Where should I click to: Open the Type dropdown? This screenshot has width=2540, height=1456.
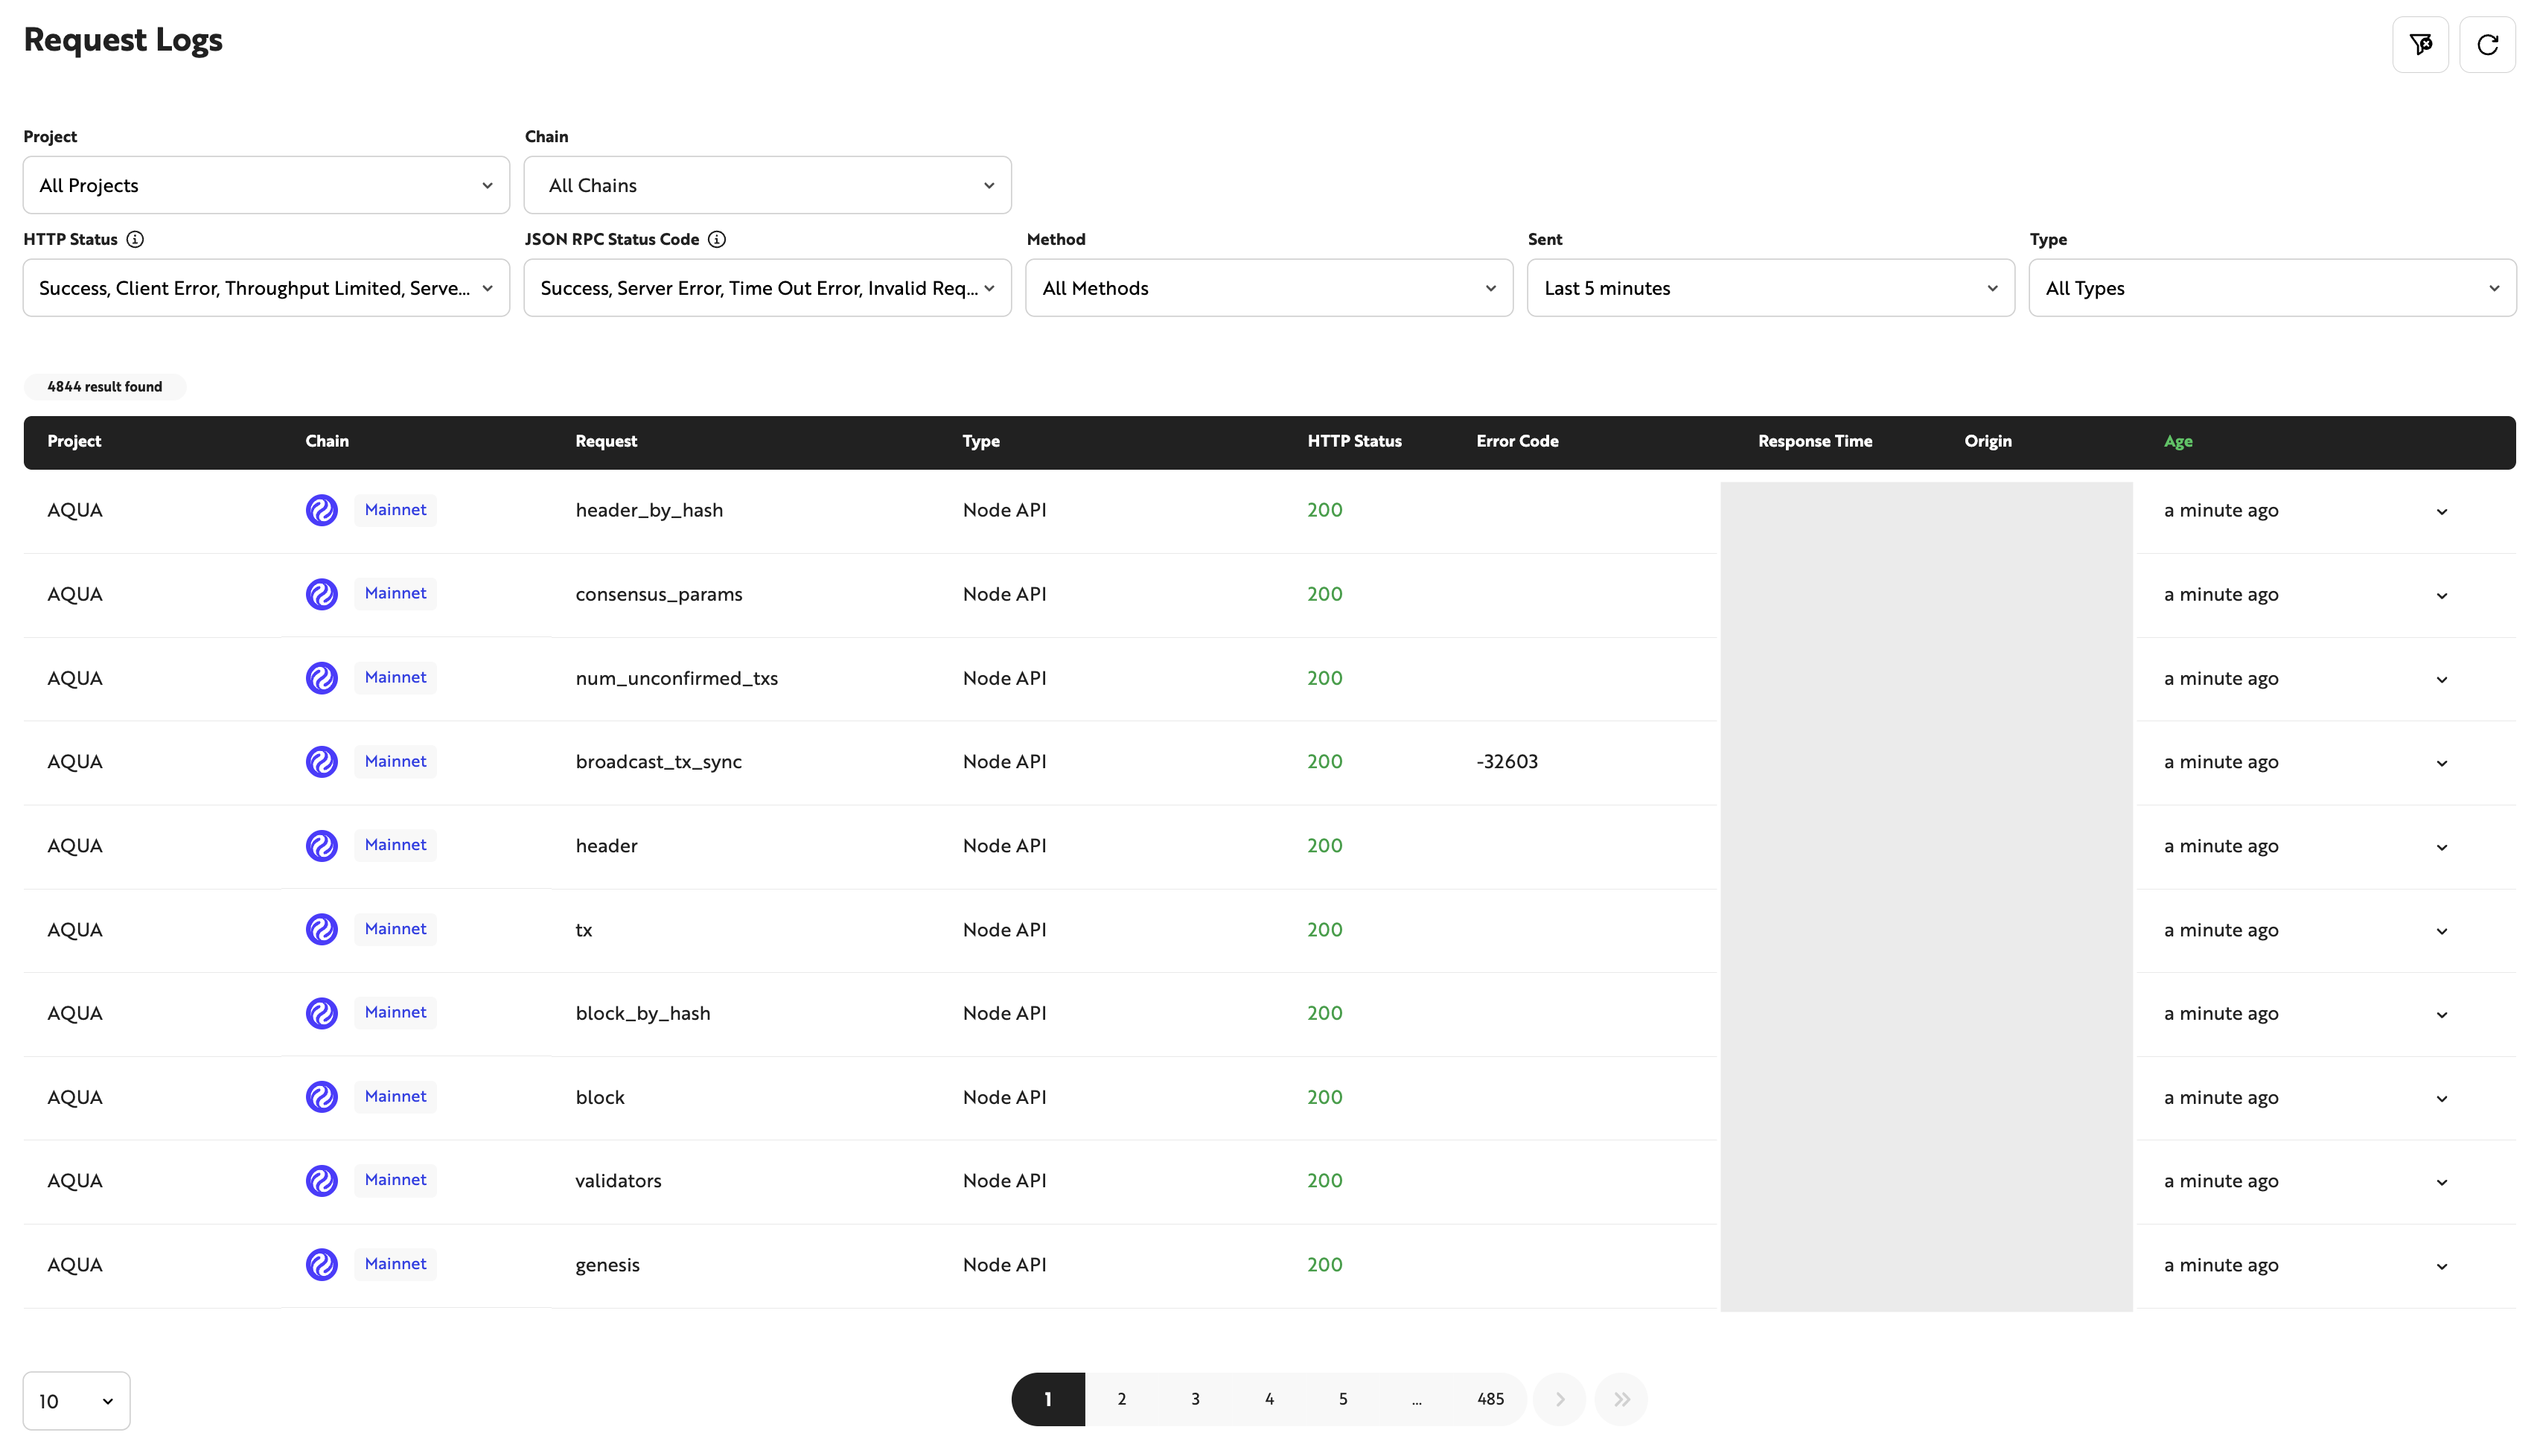2272,288
